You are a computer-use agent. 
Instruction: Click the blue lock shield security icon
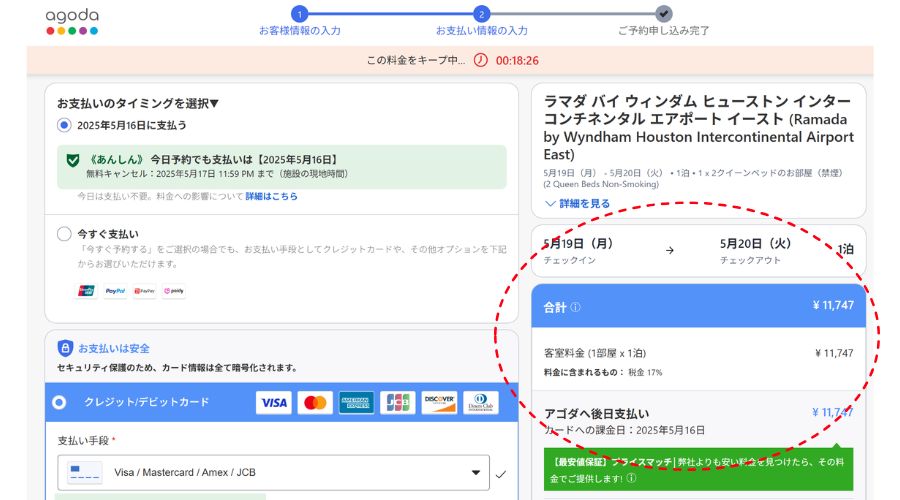[x=65, y=348]
